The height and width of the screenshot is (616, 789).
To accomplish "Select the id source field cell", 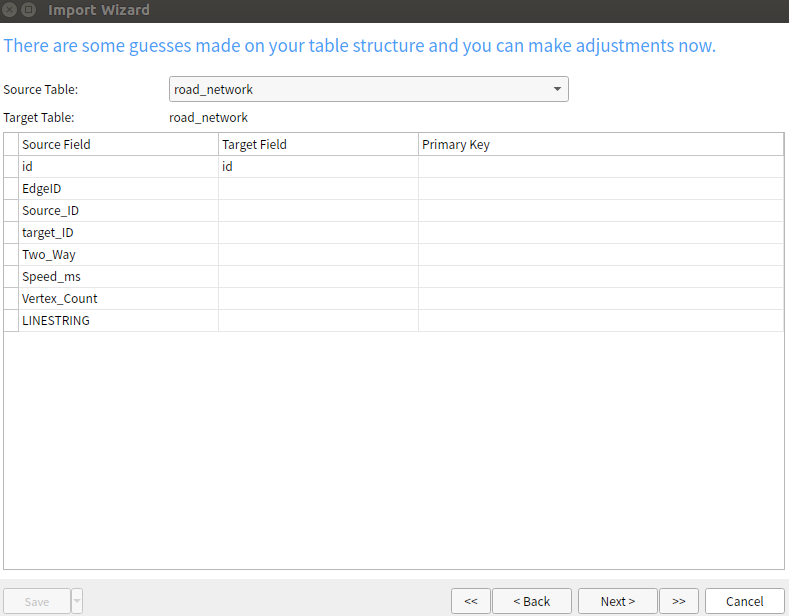I will (x=118, y=167).
